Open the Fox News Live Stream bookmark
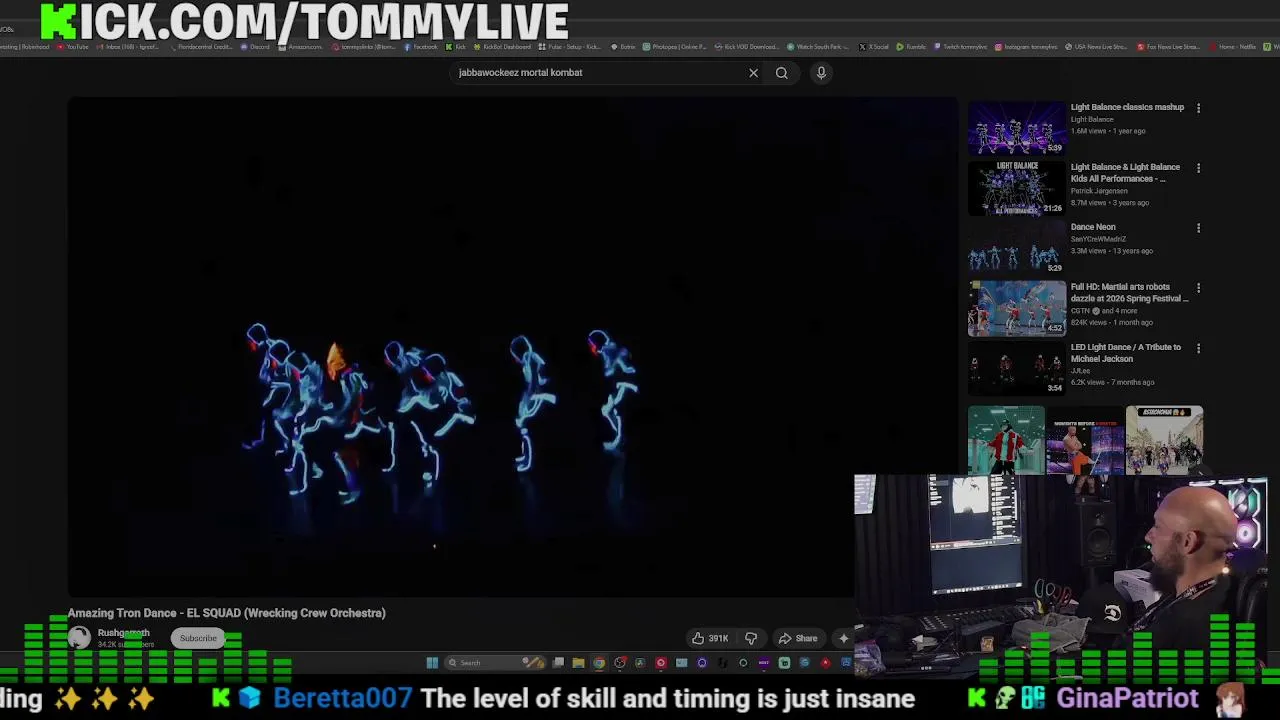Screen dimensions: 1280x720 point(1168,47)
